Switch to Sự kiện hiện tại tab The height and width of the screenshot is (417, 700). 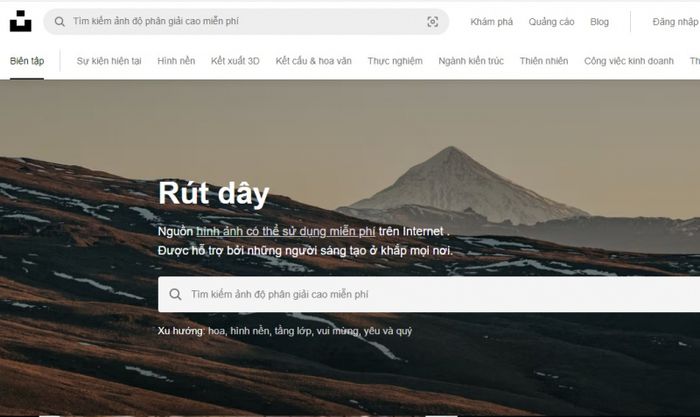click(109, 61)
